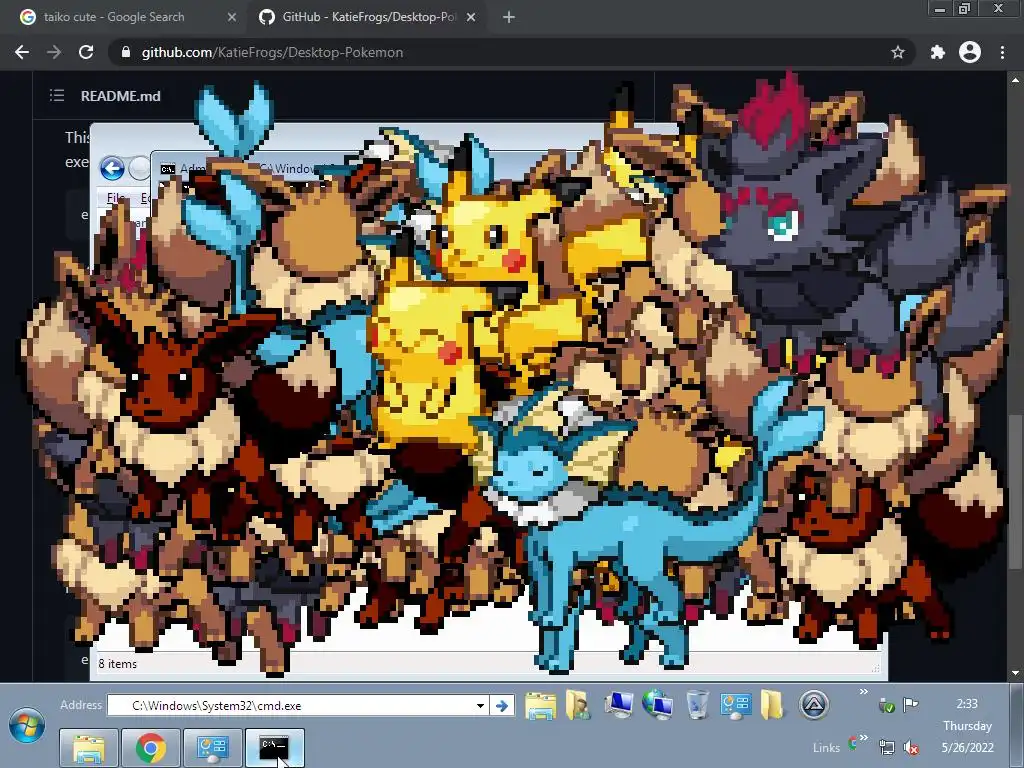Image resolution: width=1024 pixels, height=768 pixels.
Task: Open File Explorer from the taskbar
Action: tap(89, 748)
